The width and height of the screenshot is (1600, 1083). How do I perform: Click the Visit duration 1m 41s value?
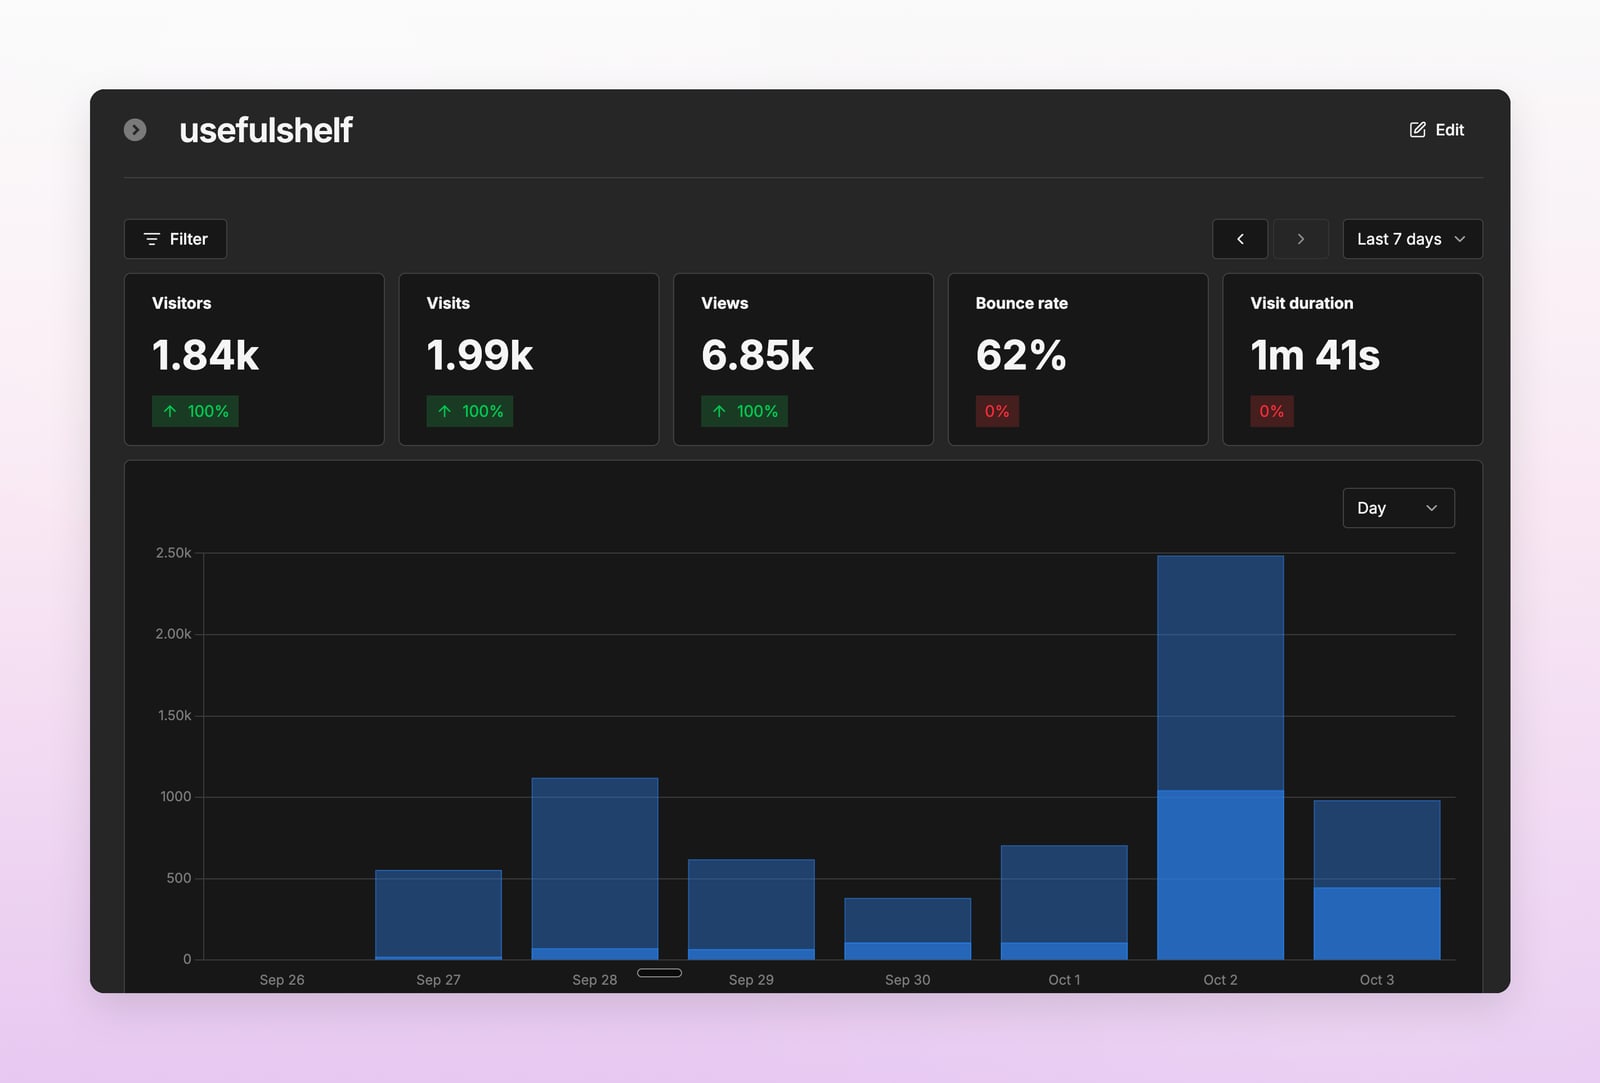(1315, 355)
